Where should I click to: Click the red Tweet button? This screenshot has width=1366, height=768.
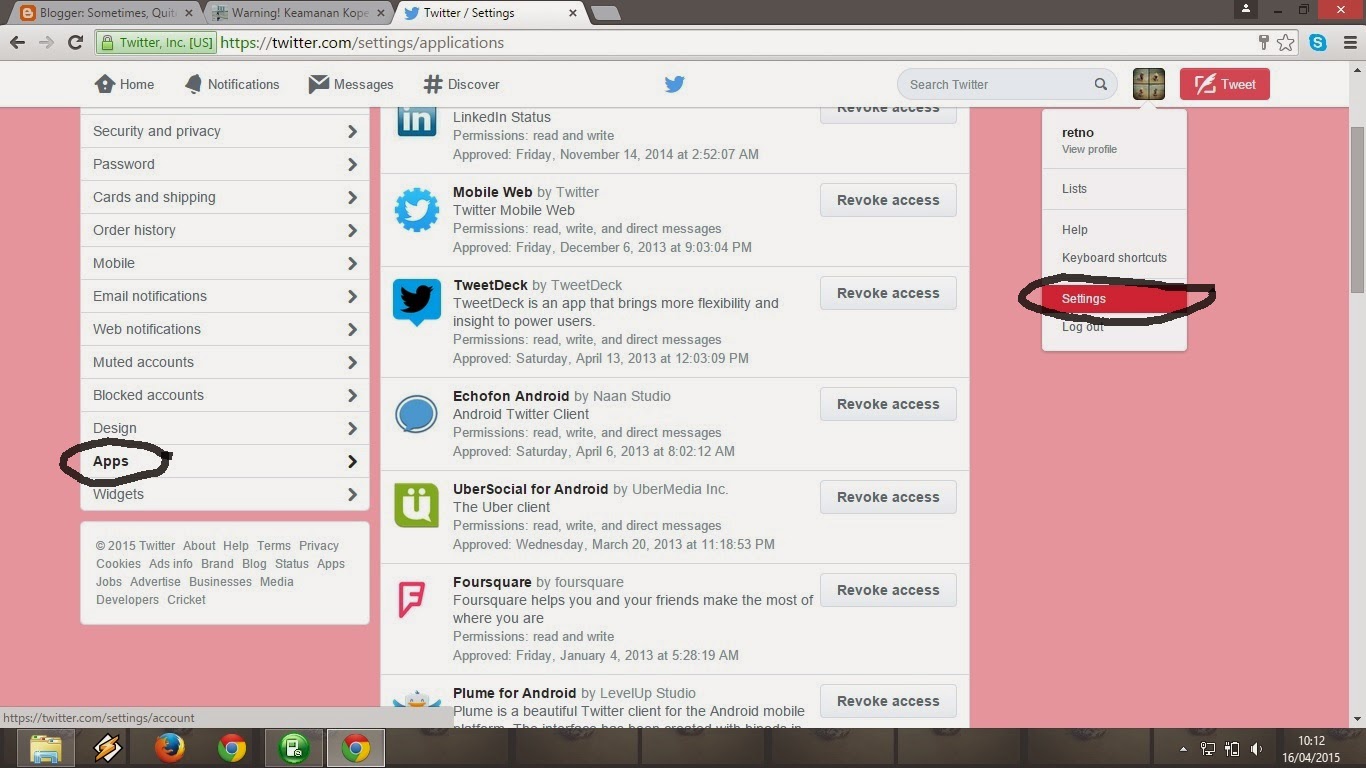[1225, 84]
